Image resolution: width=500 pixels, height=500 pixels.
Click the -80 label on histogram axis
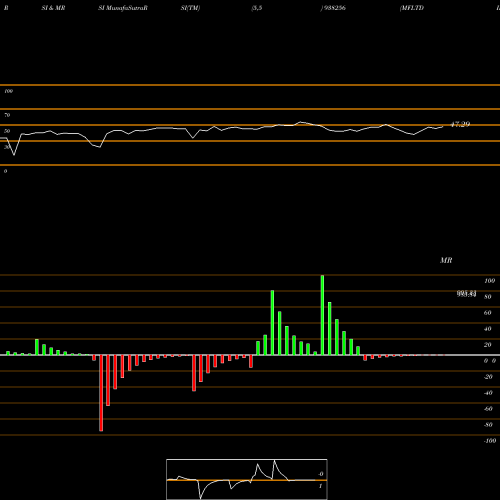pos(488,425)
